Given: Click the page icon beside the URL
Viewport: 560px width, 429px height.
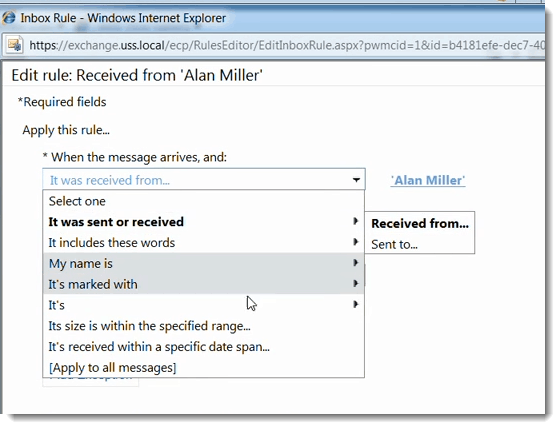Looking at the screenshot, I should coord(15,45).
